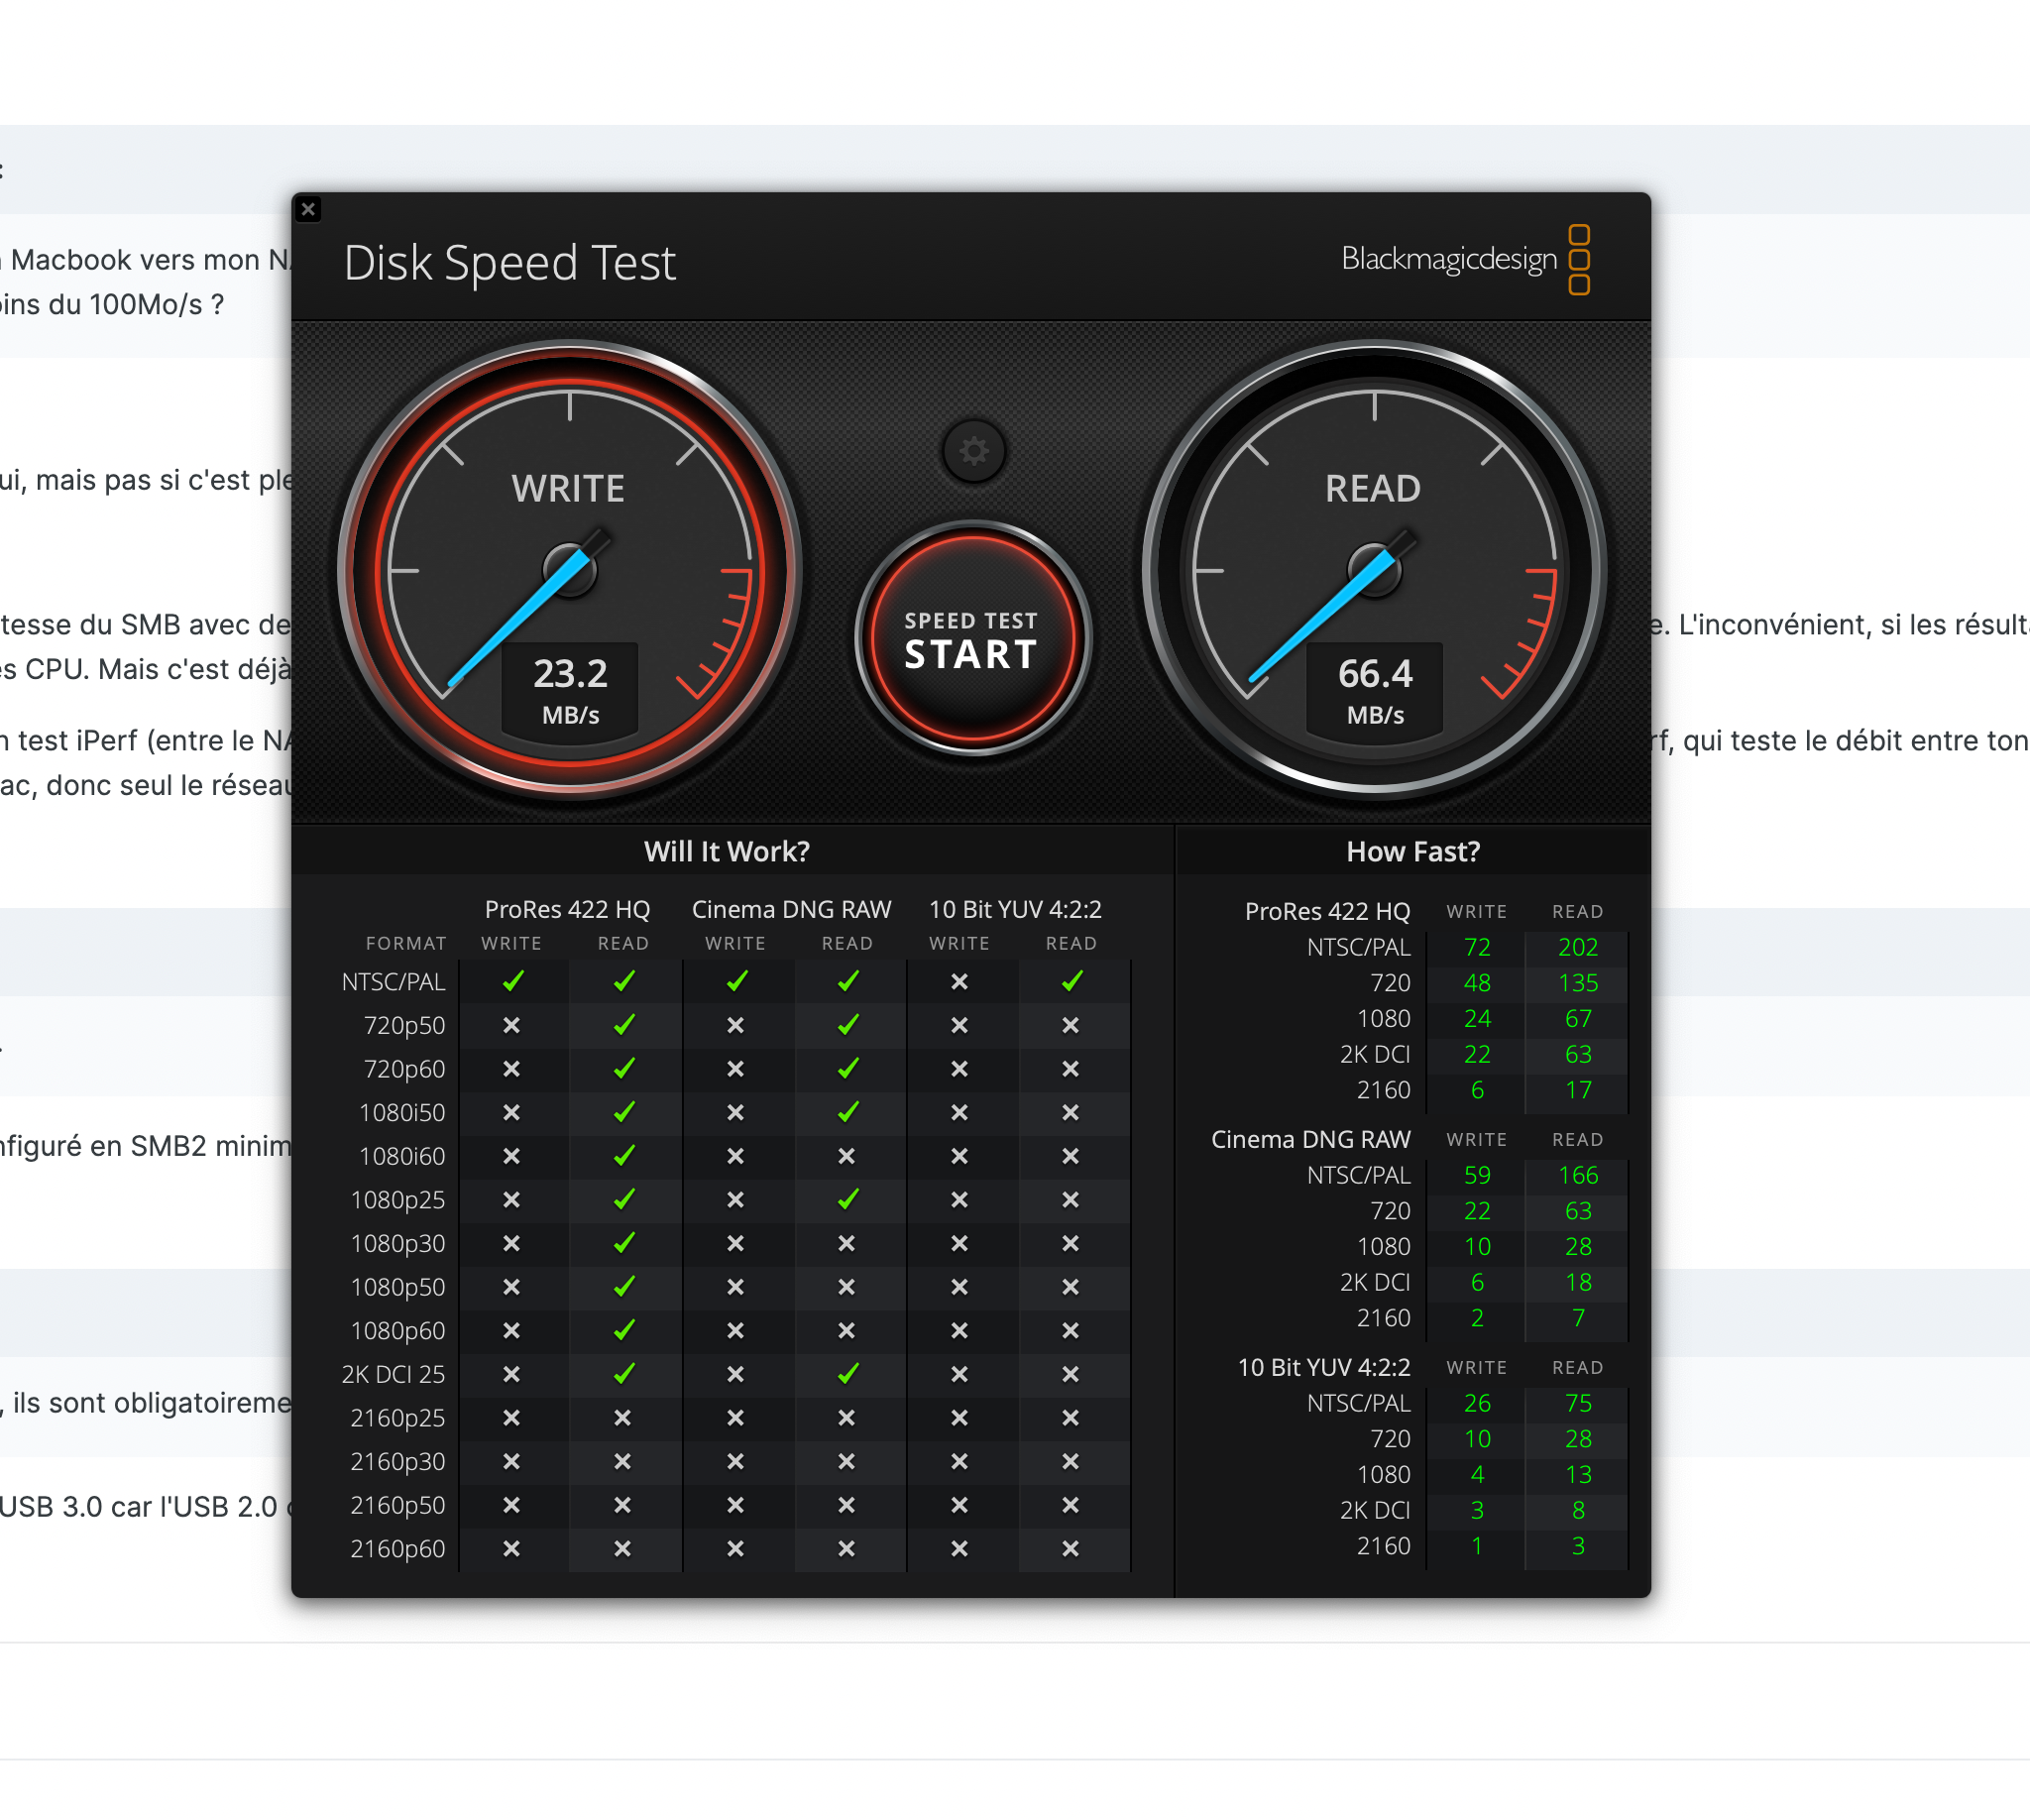Click 10 Bit YUV NTSC/PAL write value 26
Image resolution: width=2030 pixels, height=1820 pixels.
[x=1477, y=1403]
